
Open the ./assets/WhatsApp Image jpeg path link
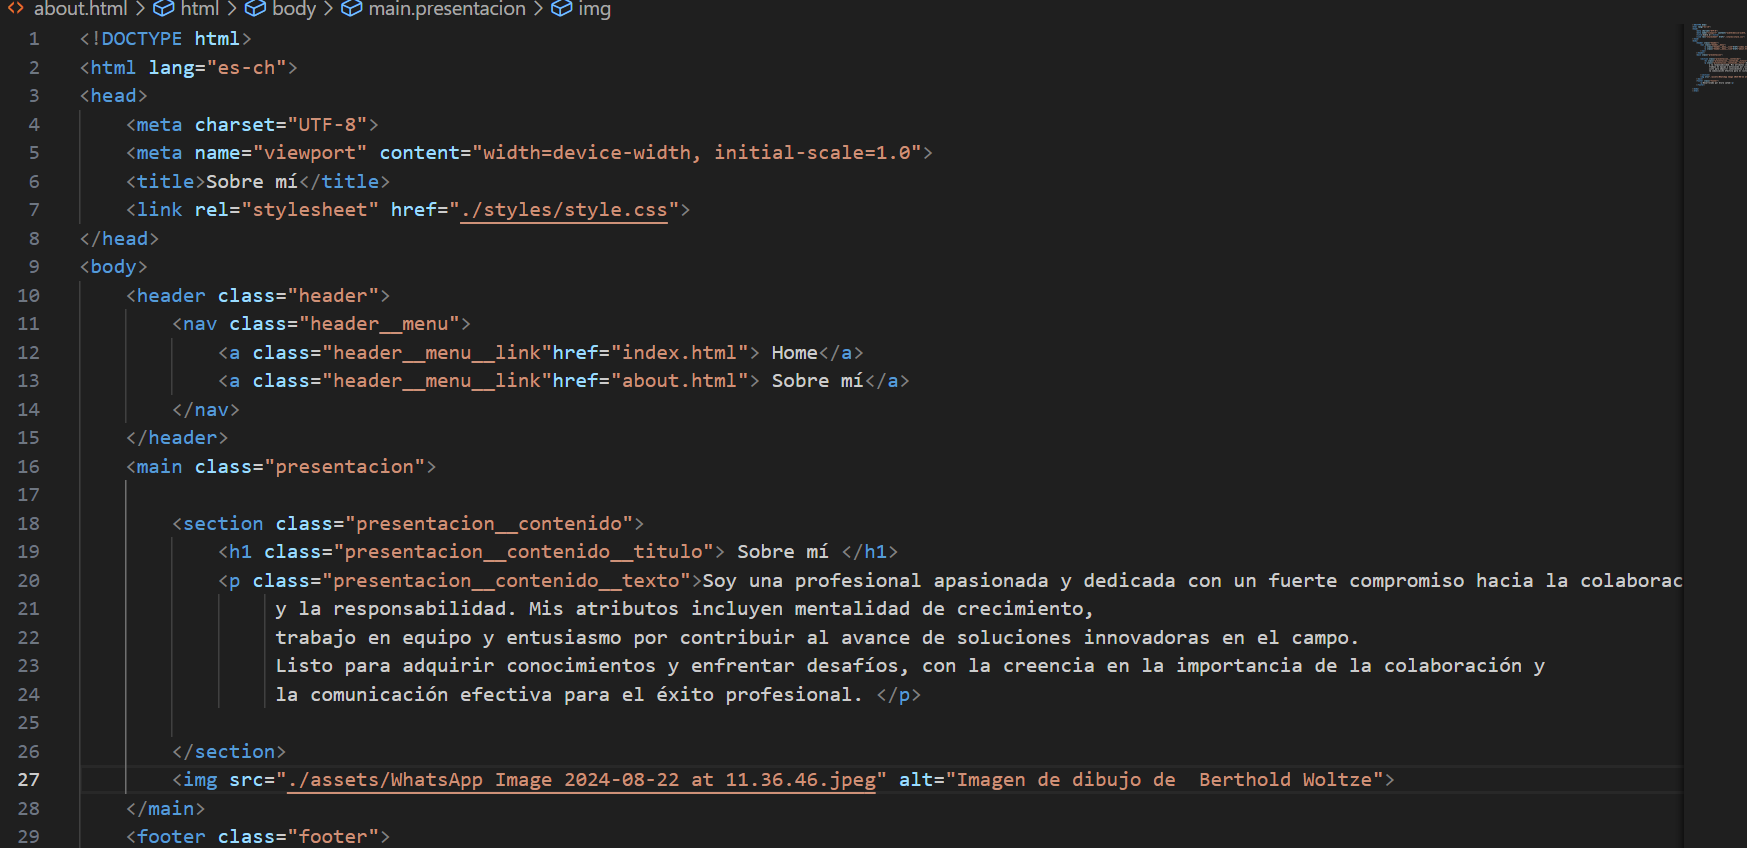581,780
